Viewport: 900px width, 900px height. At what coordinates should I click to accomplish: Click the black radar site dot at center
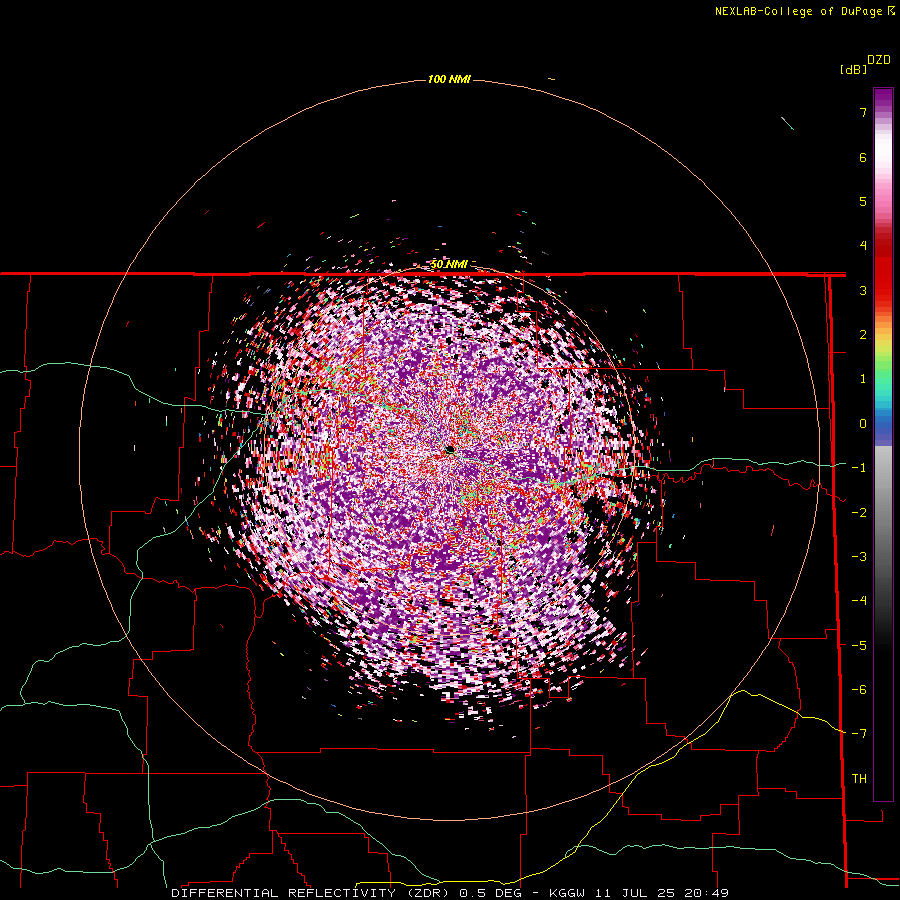451,449
